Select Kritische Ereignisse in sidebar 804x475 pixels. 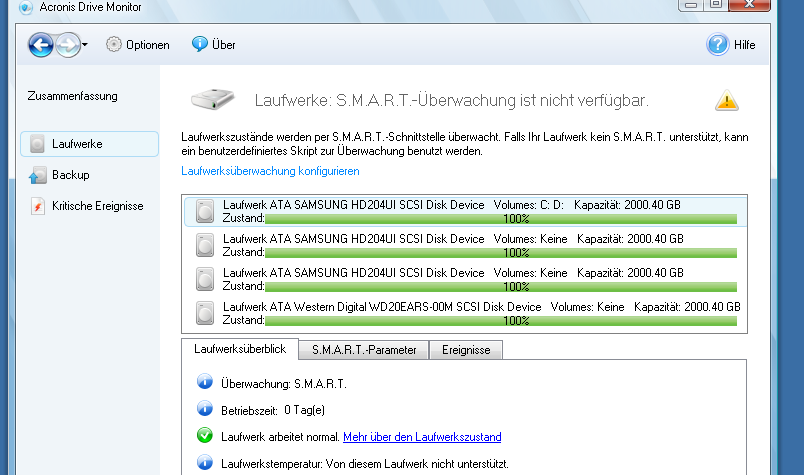(x=97, y=206)
